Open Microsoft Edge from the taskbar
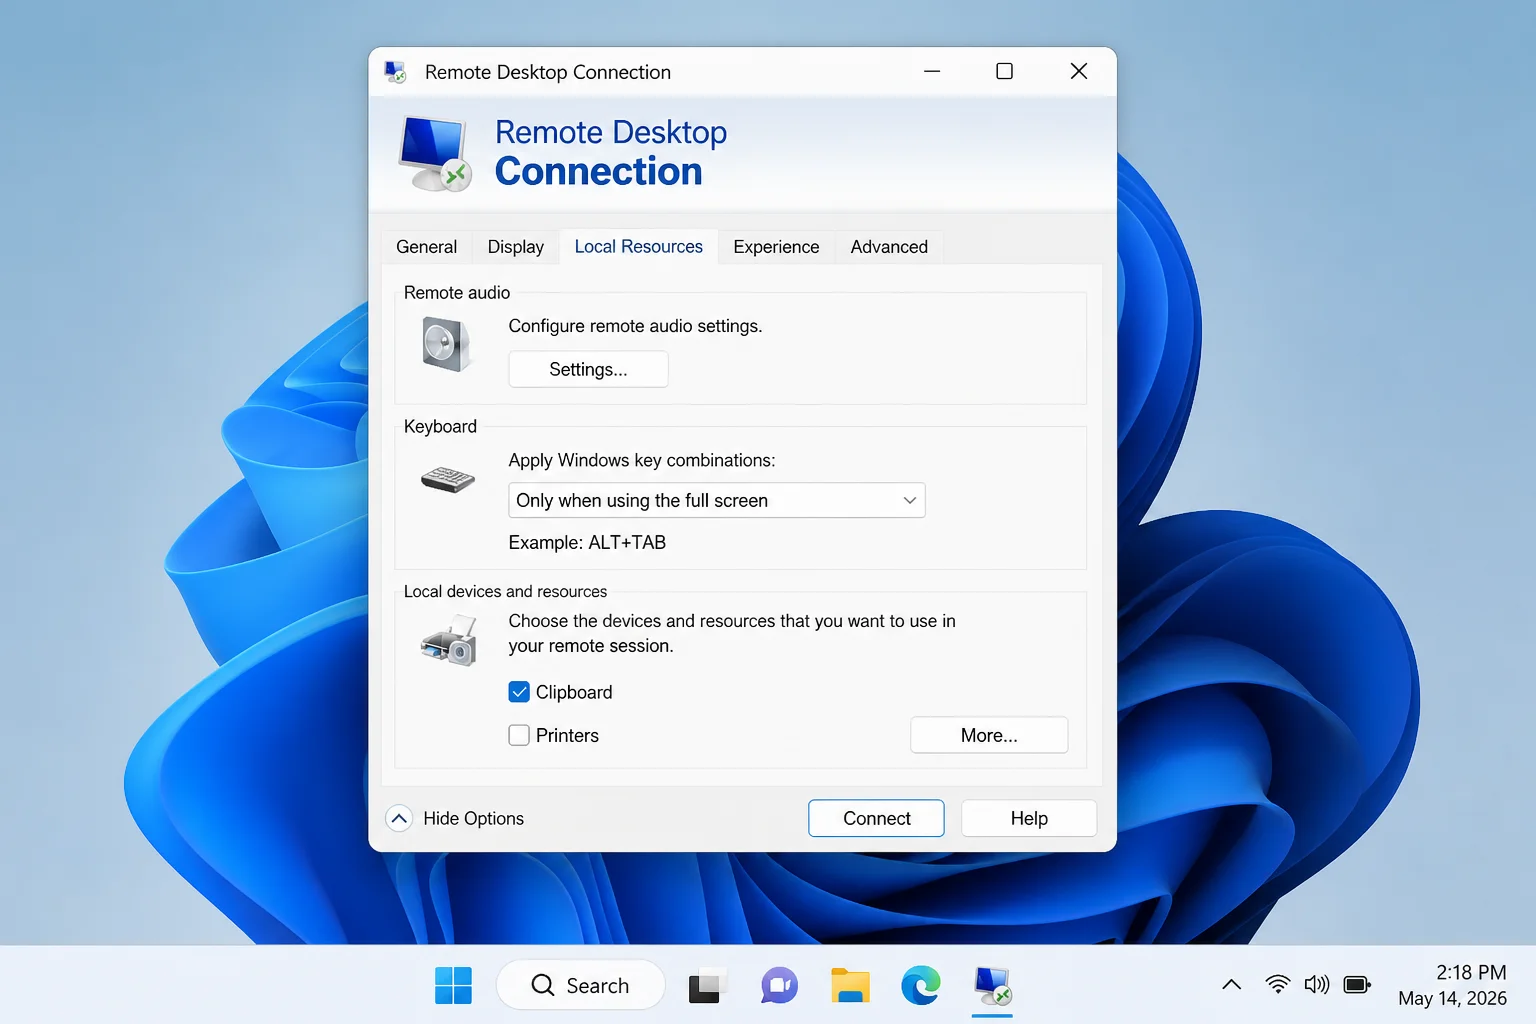This screenshot has height=1024, width=1536. point(921,986)
